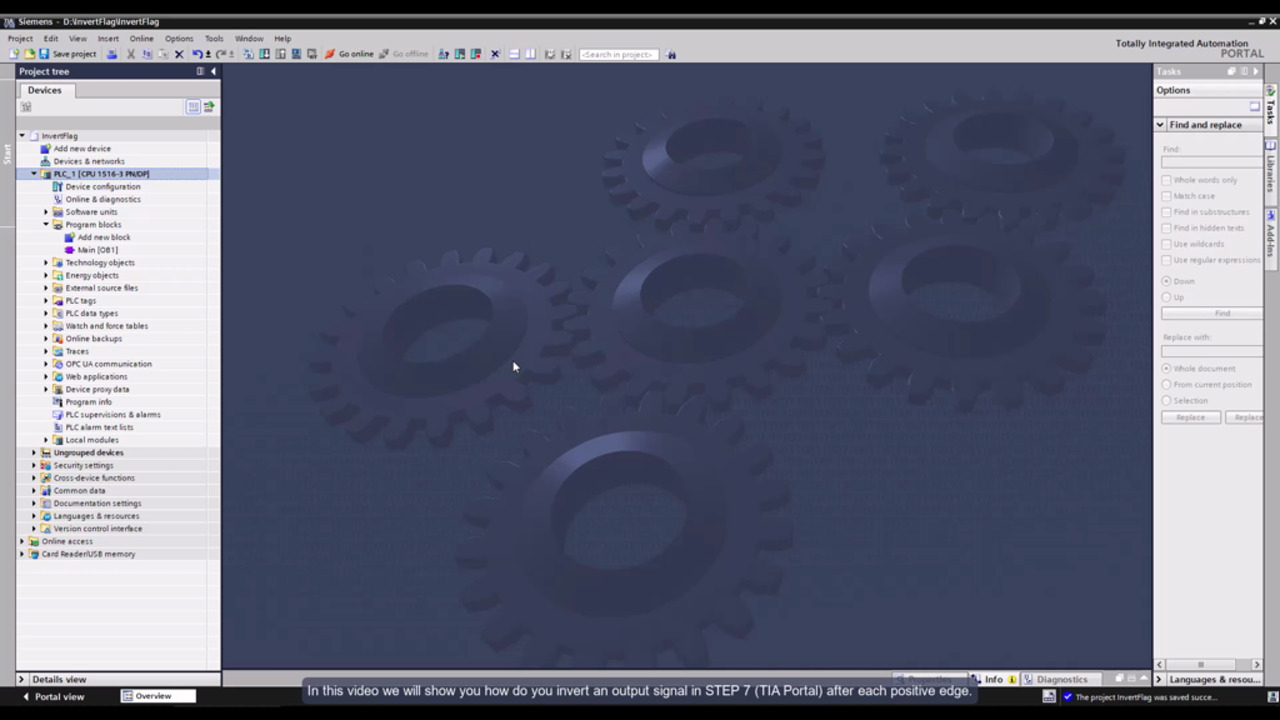Select the 'Up' search direction radio button
Viewport: 1280px width, 720px height.
[1166, 297]
